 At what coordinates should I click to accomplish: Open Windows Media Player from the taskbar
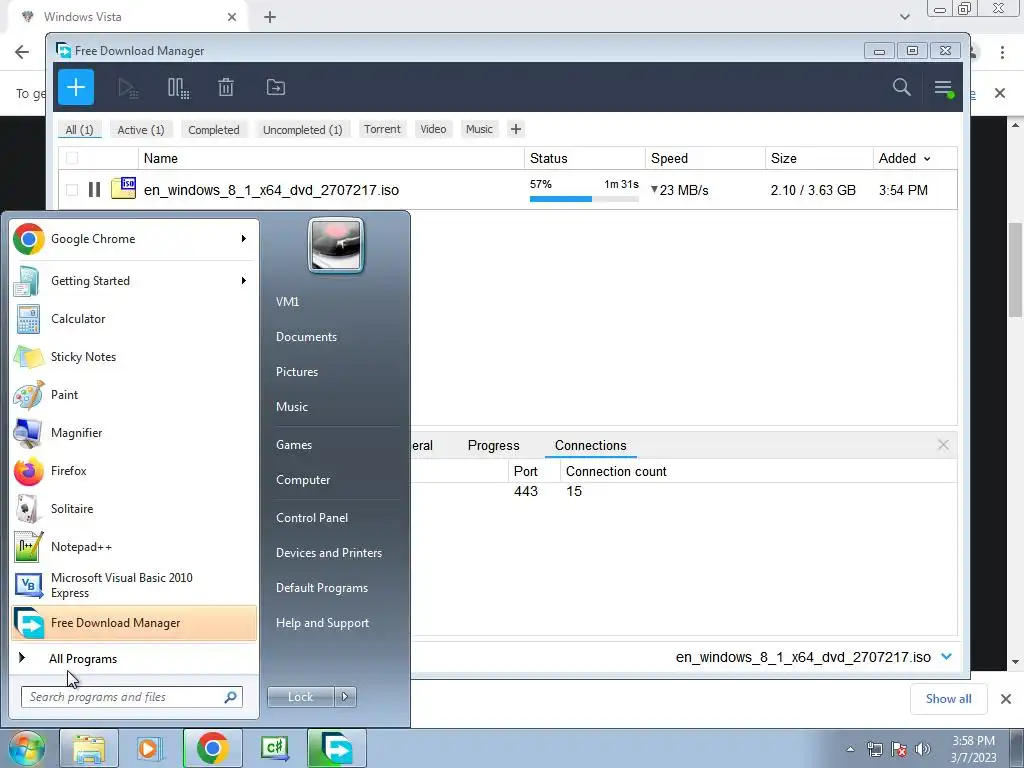pyautogui.click(x=150, y=748)
